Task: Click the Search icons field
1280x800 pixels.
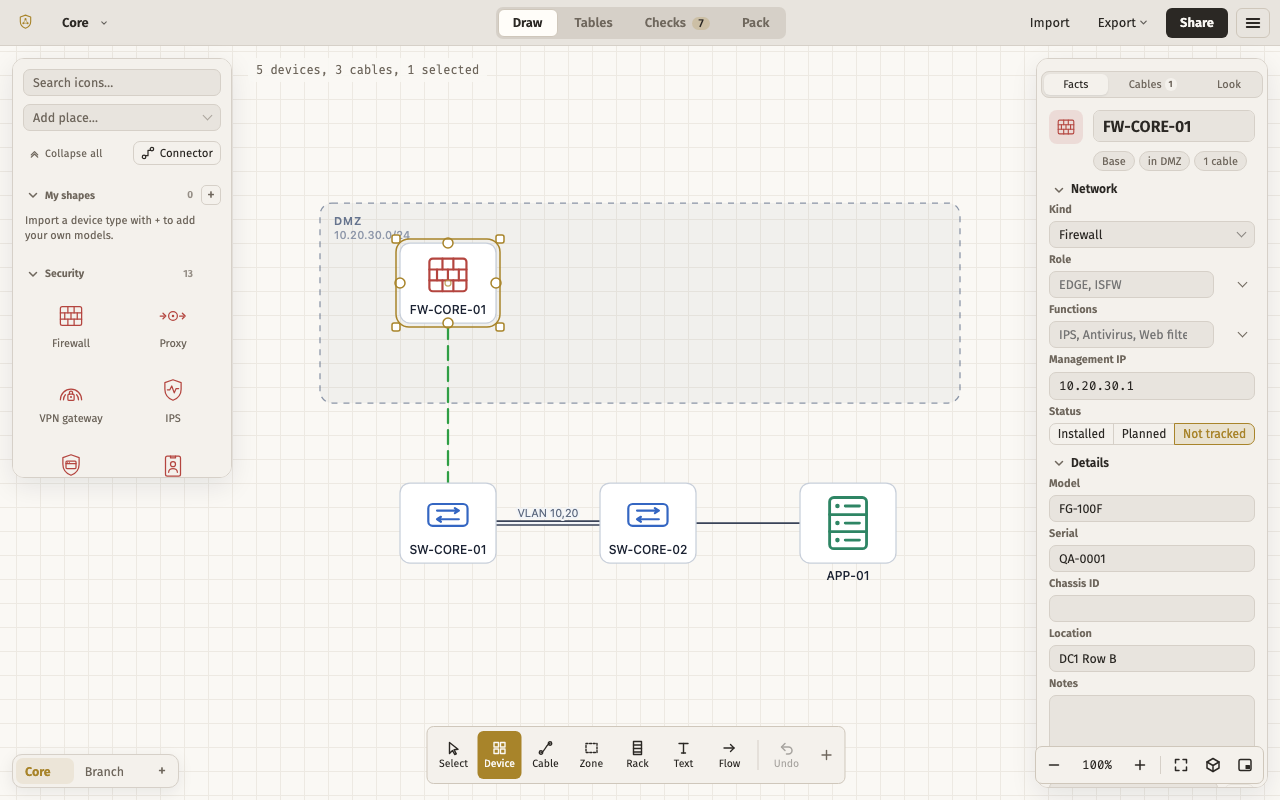Action: 122,83
